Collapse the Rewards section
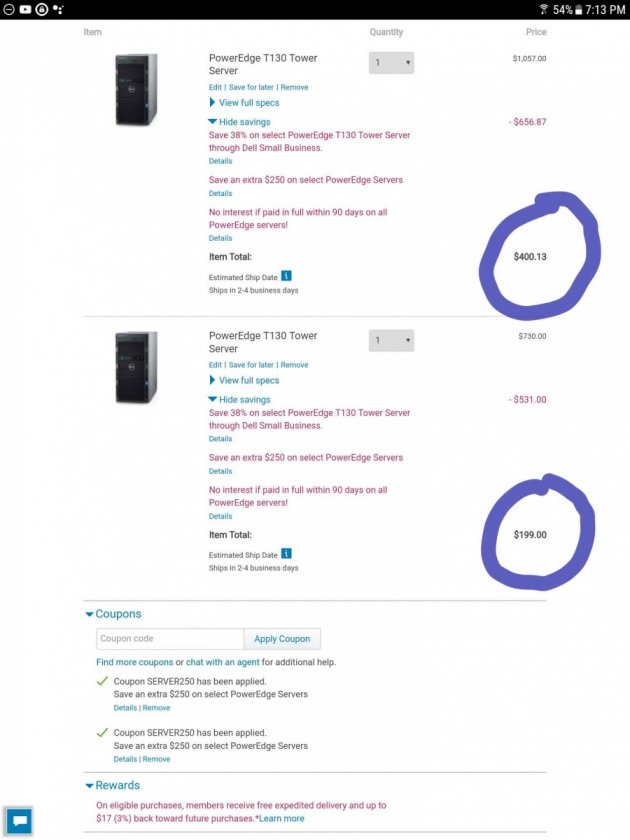The image size is (630, 840). (112, 785)
